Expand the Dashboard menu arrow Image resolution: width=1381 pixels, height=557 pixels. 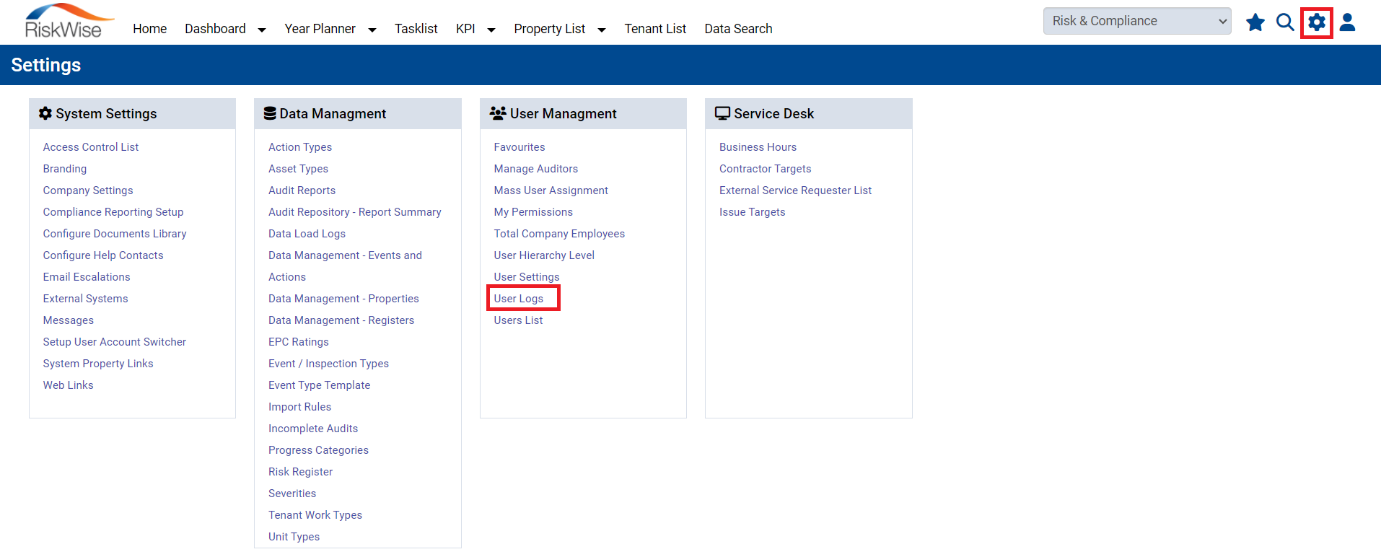click(262, 30)
